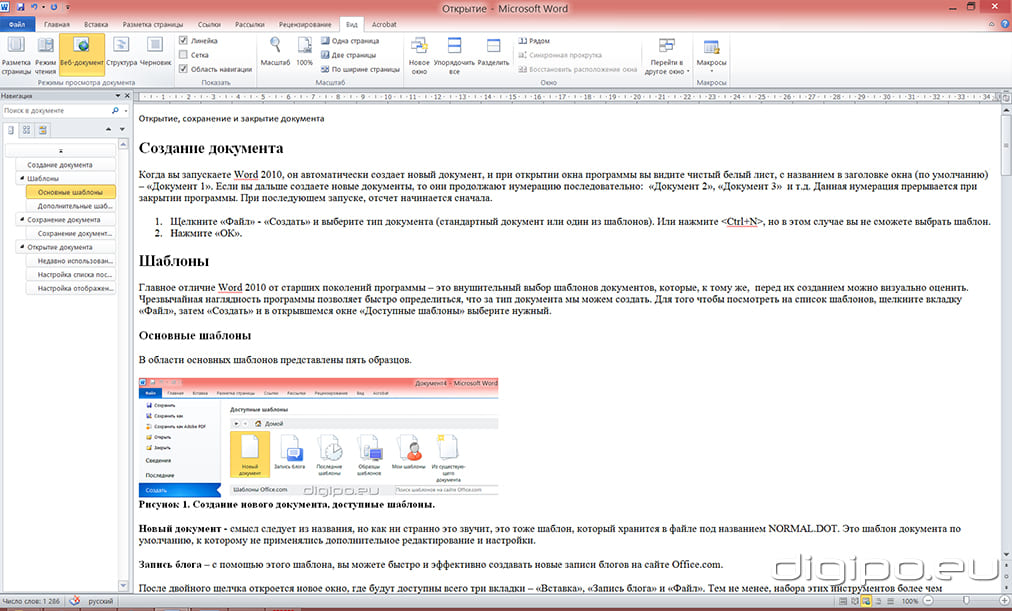Open the Файл menu tab
Viewport: 1012px width, 611px height.
pos(17,22)
